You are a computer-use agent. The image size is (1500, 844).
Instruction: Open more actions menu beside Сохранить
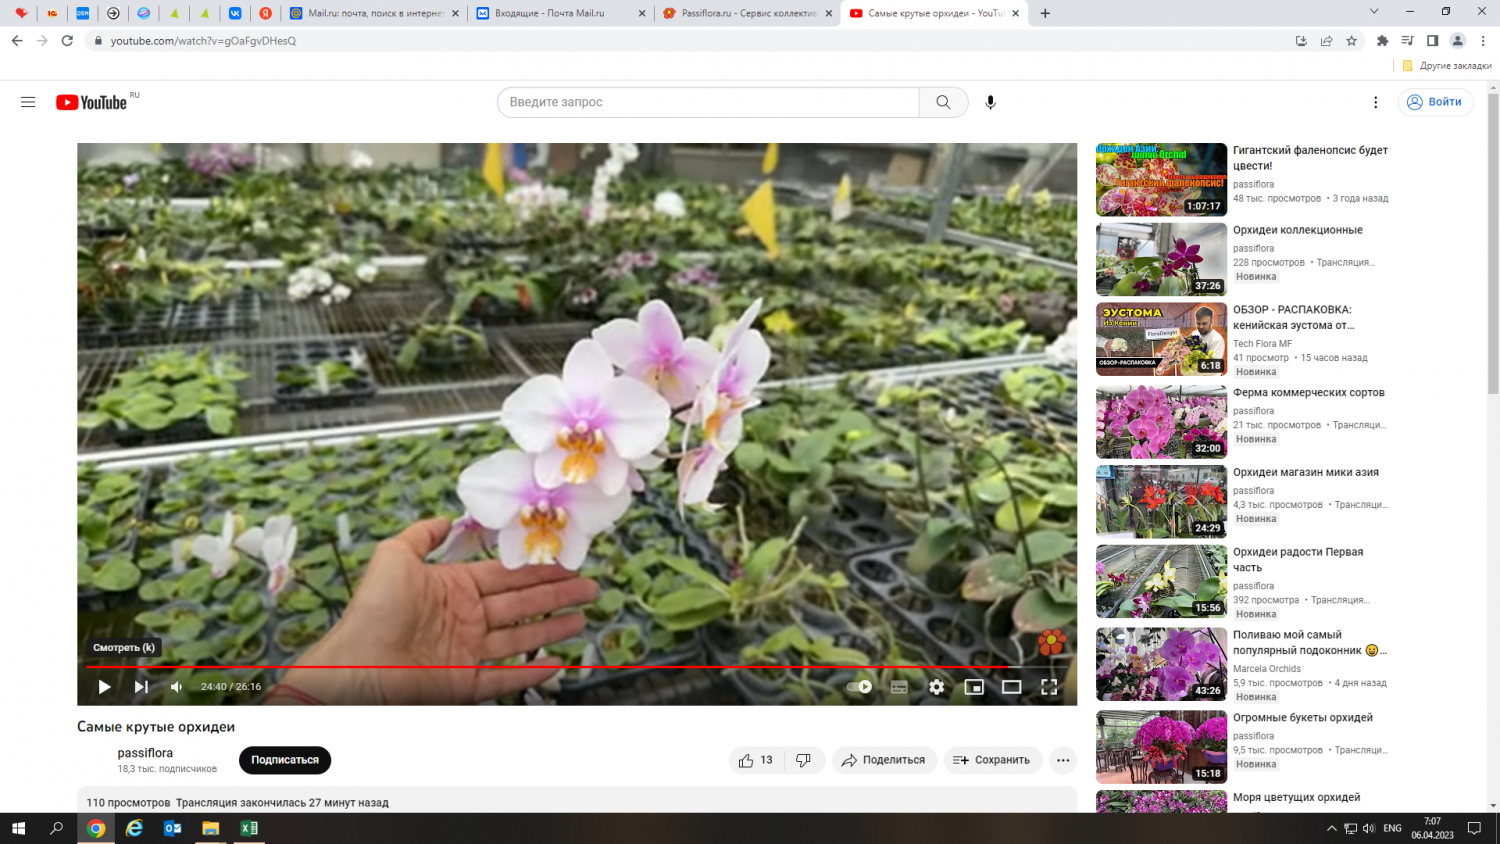click(1063, 760)
